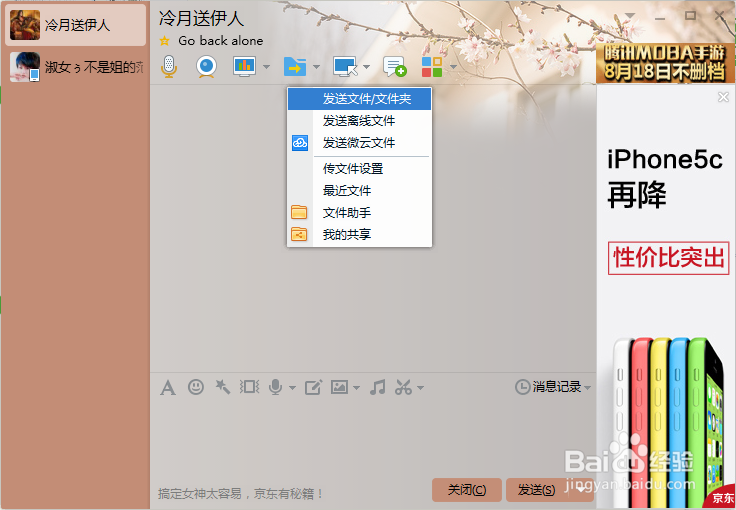Image resolution: width=736 pixels, height=510 pixels.
Task: Click the 冷月送伊人 avatar in sidebar
Action: 25,25
